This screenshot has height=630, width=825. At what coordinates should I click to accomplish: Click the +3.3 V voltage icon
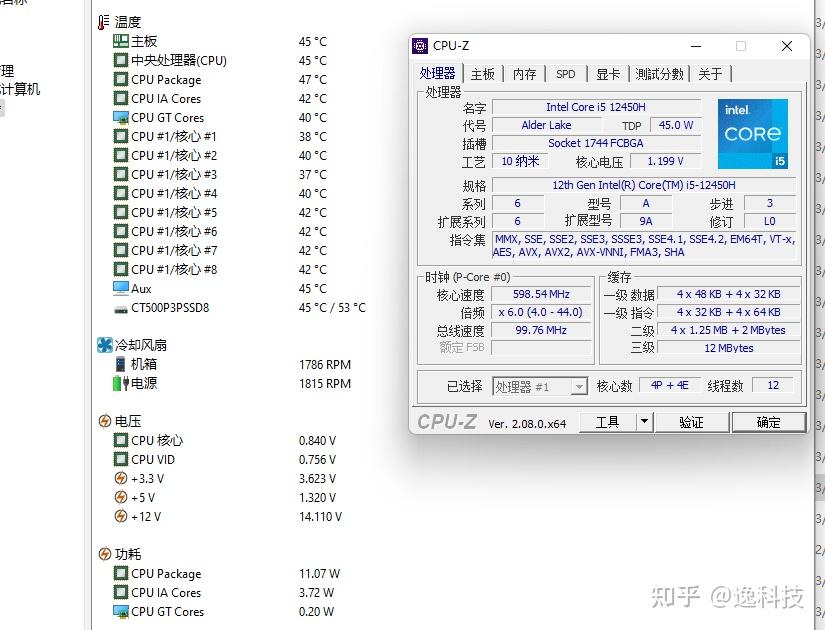pos(120,478)
